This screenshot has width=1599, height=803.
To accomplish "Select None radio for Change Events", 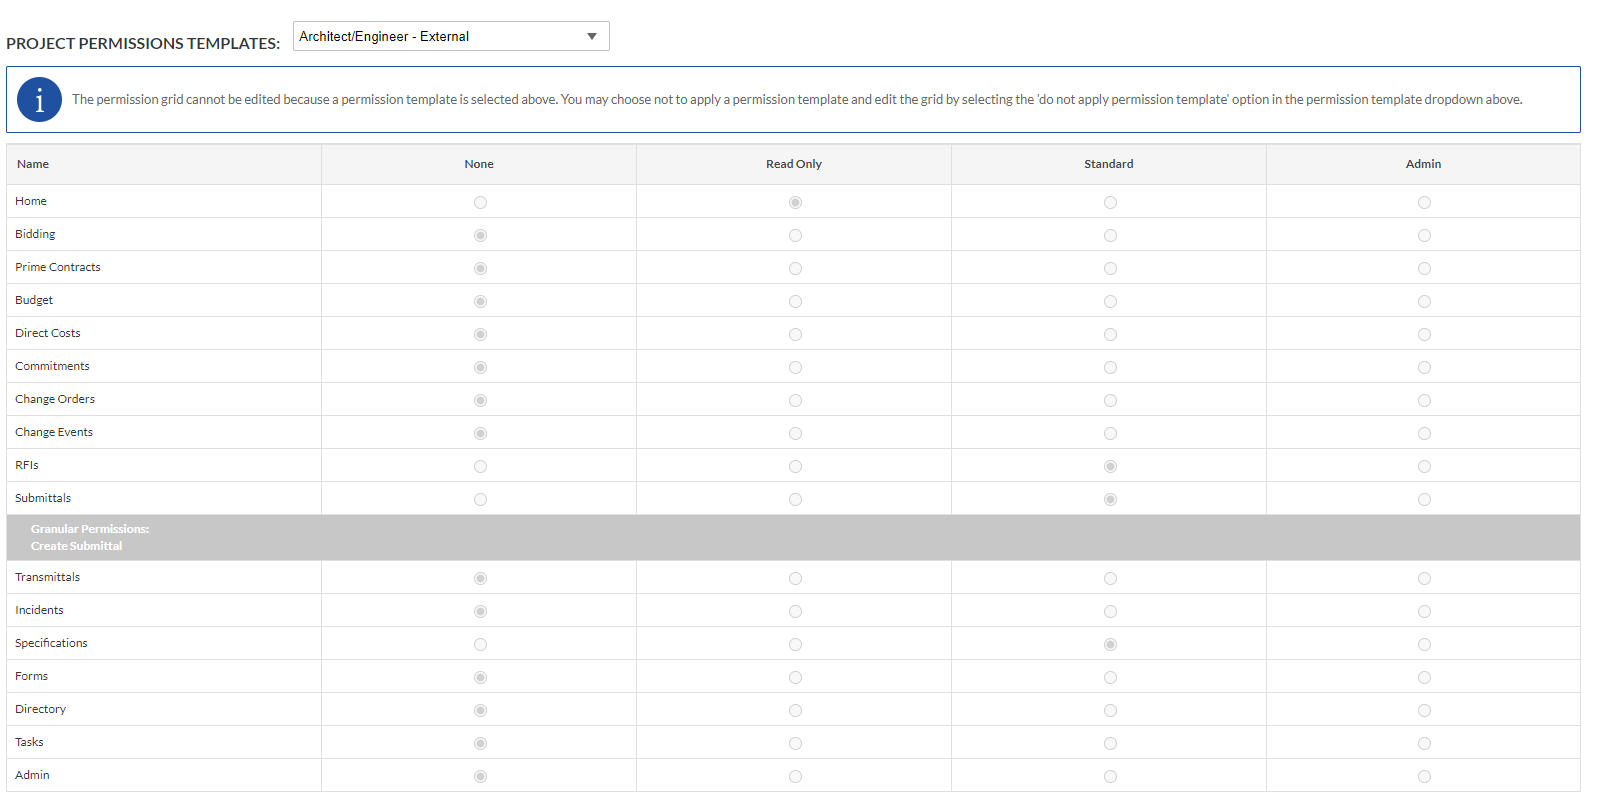I will (480, 433).
